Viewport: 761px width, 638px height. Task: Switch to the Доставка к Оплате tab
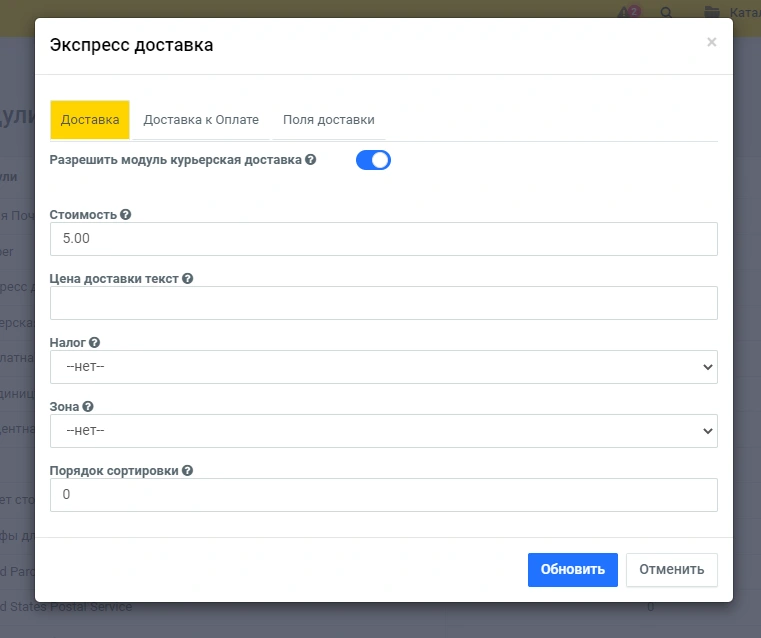click(201, 120)
